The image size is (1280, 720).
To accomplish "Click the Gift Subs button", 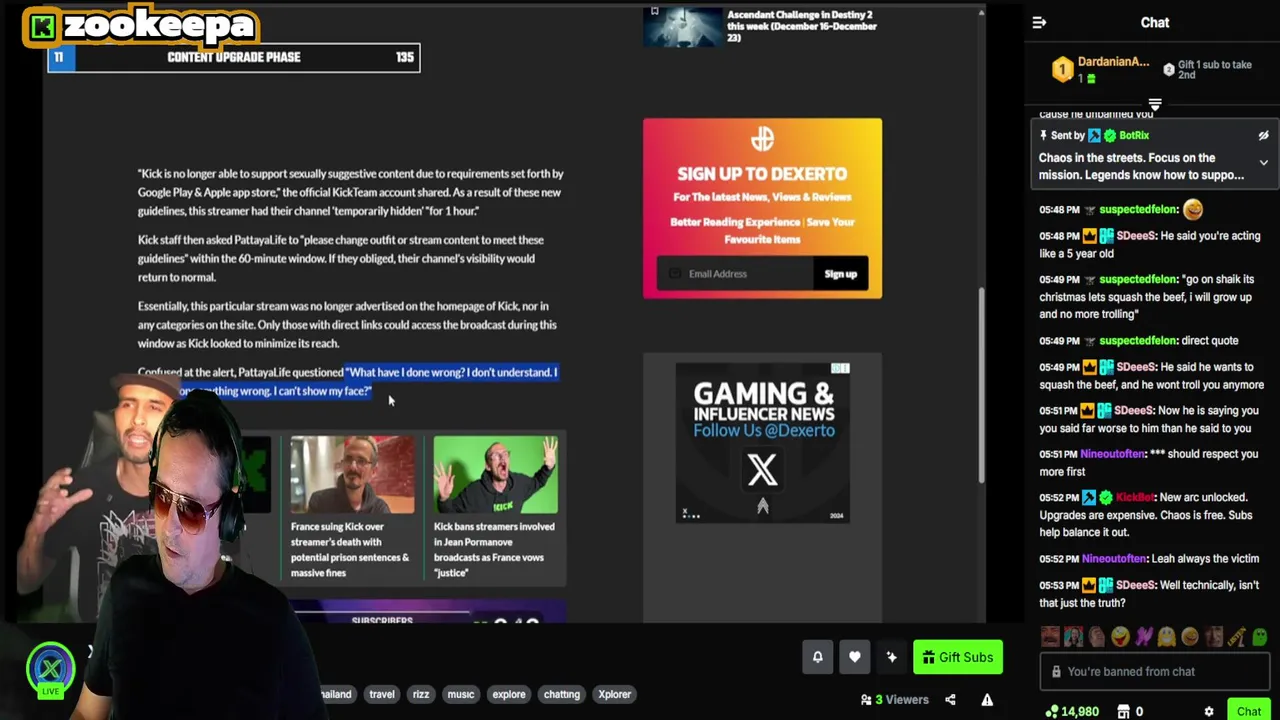I will [958, 657].
